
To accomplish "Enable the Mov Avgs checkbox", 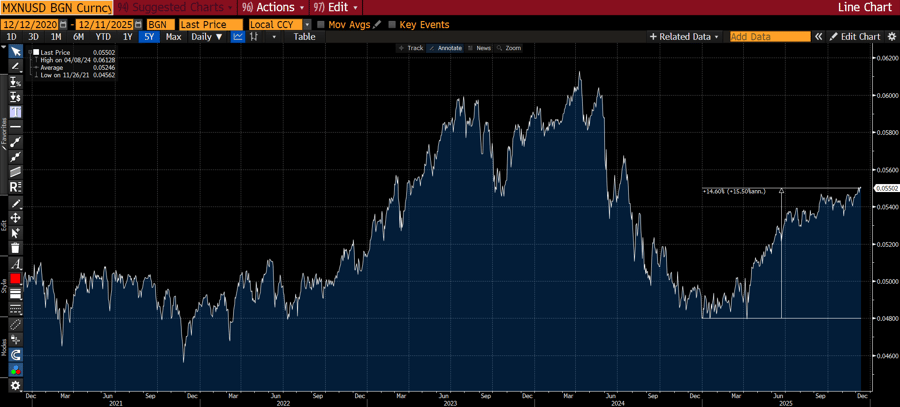I will [x=321, y=24].
